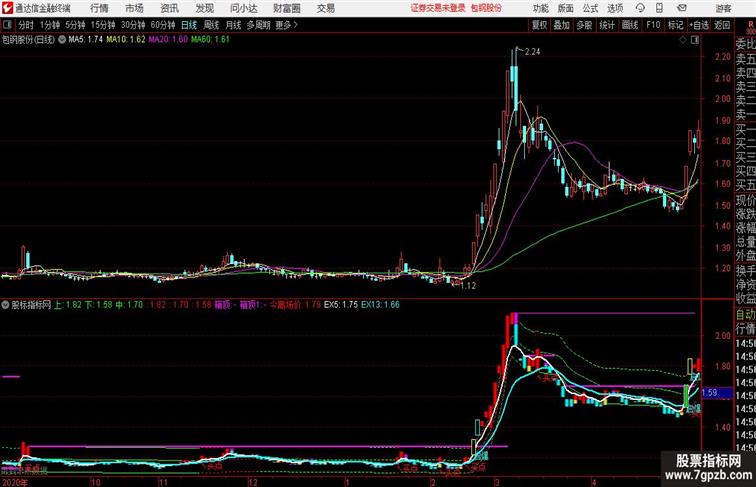Open the 行情 menu
756x487 pixels.
tap(99, 8)
